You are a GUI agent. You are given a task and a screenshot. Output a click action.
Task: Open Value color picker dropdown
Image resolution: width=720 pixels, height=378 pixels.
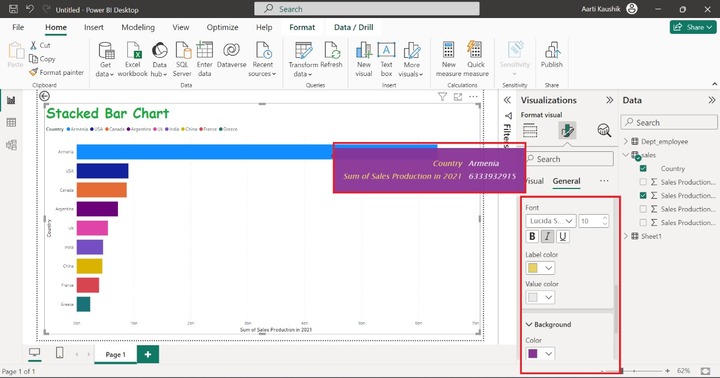point(540,297)
